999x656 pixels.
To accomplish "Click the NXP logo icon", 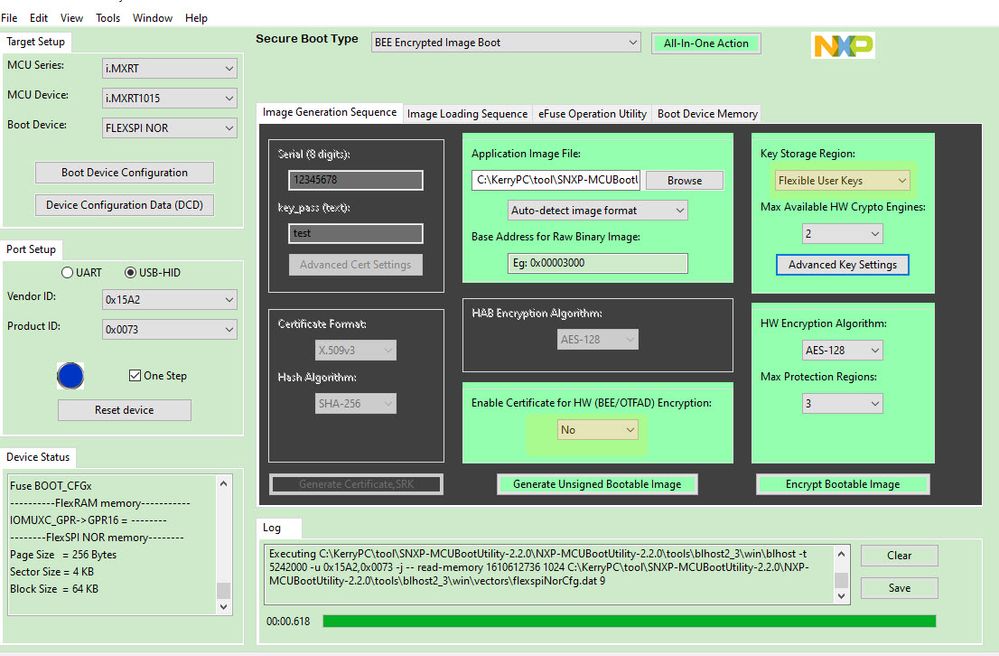I will 843,45.
